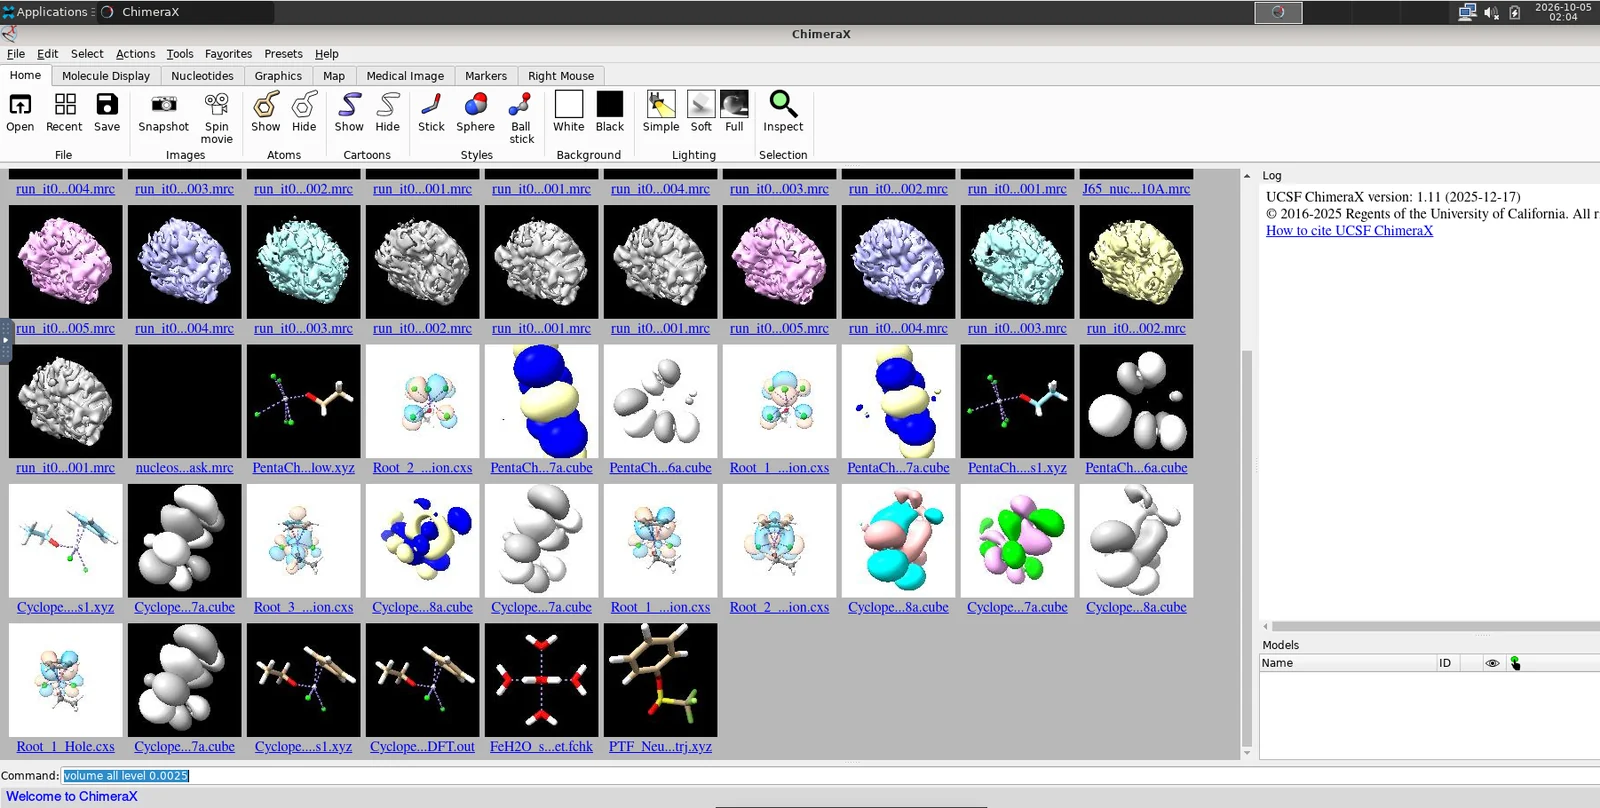Open the File menu
Viewport: 1600px width, 808px height.
click(16, 54)
